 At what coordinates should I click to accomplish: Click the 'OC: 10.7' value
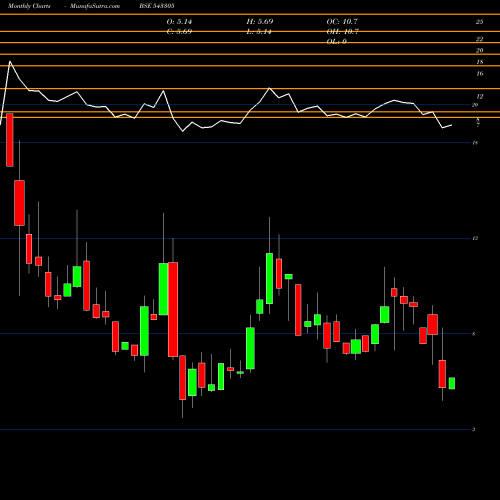pyautogui.click(x=342, y=22)
